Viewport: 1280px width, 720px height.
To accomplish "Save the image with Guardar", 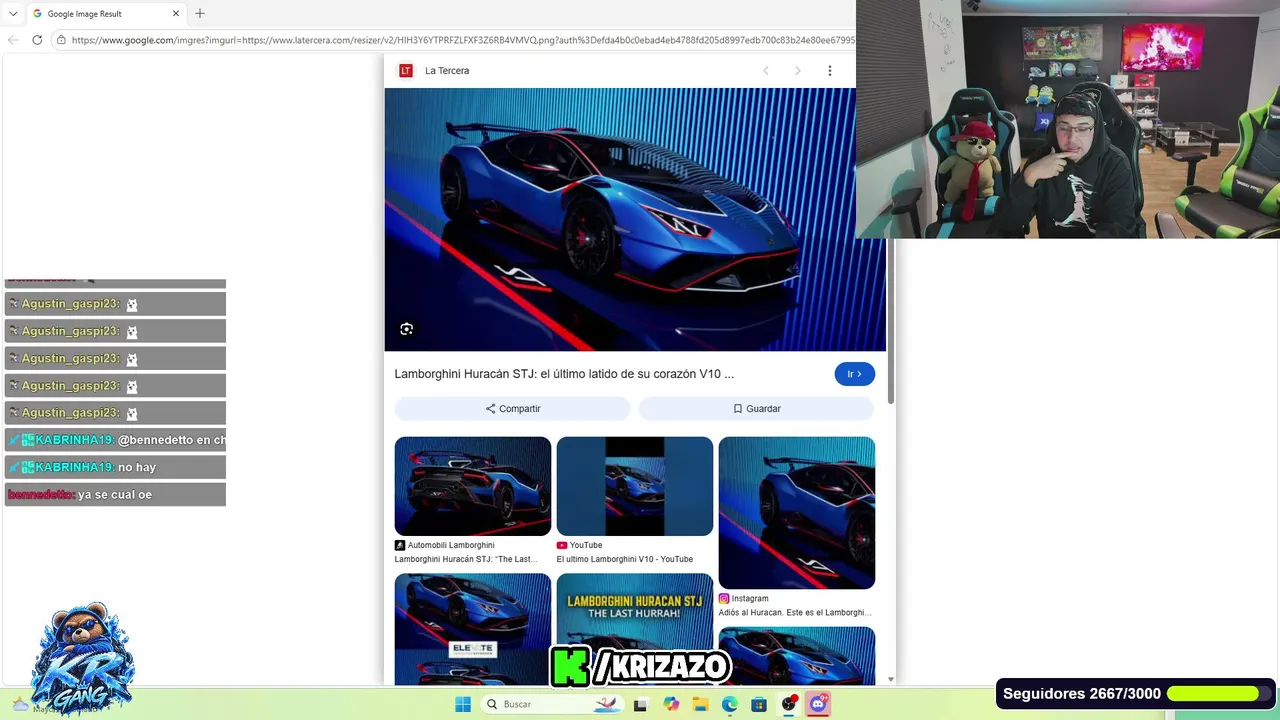I will 757,409.
